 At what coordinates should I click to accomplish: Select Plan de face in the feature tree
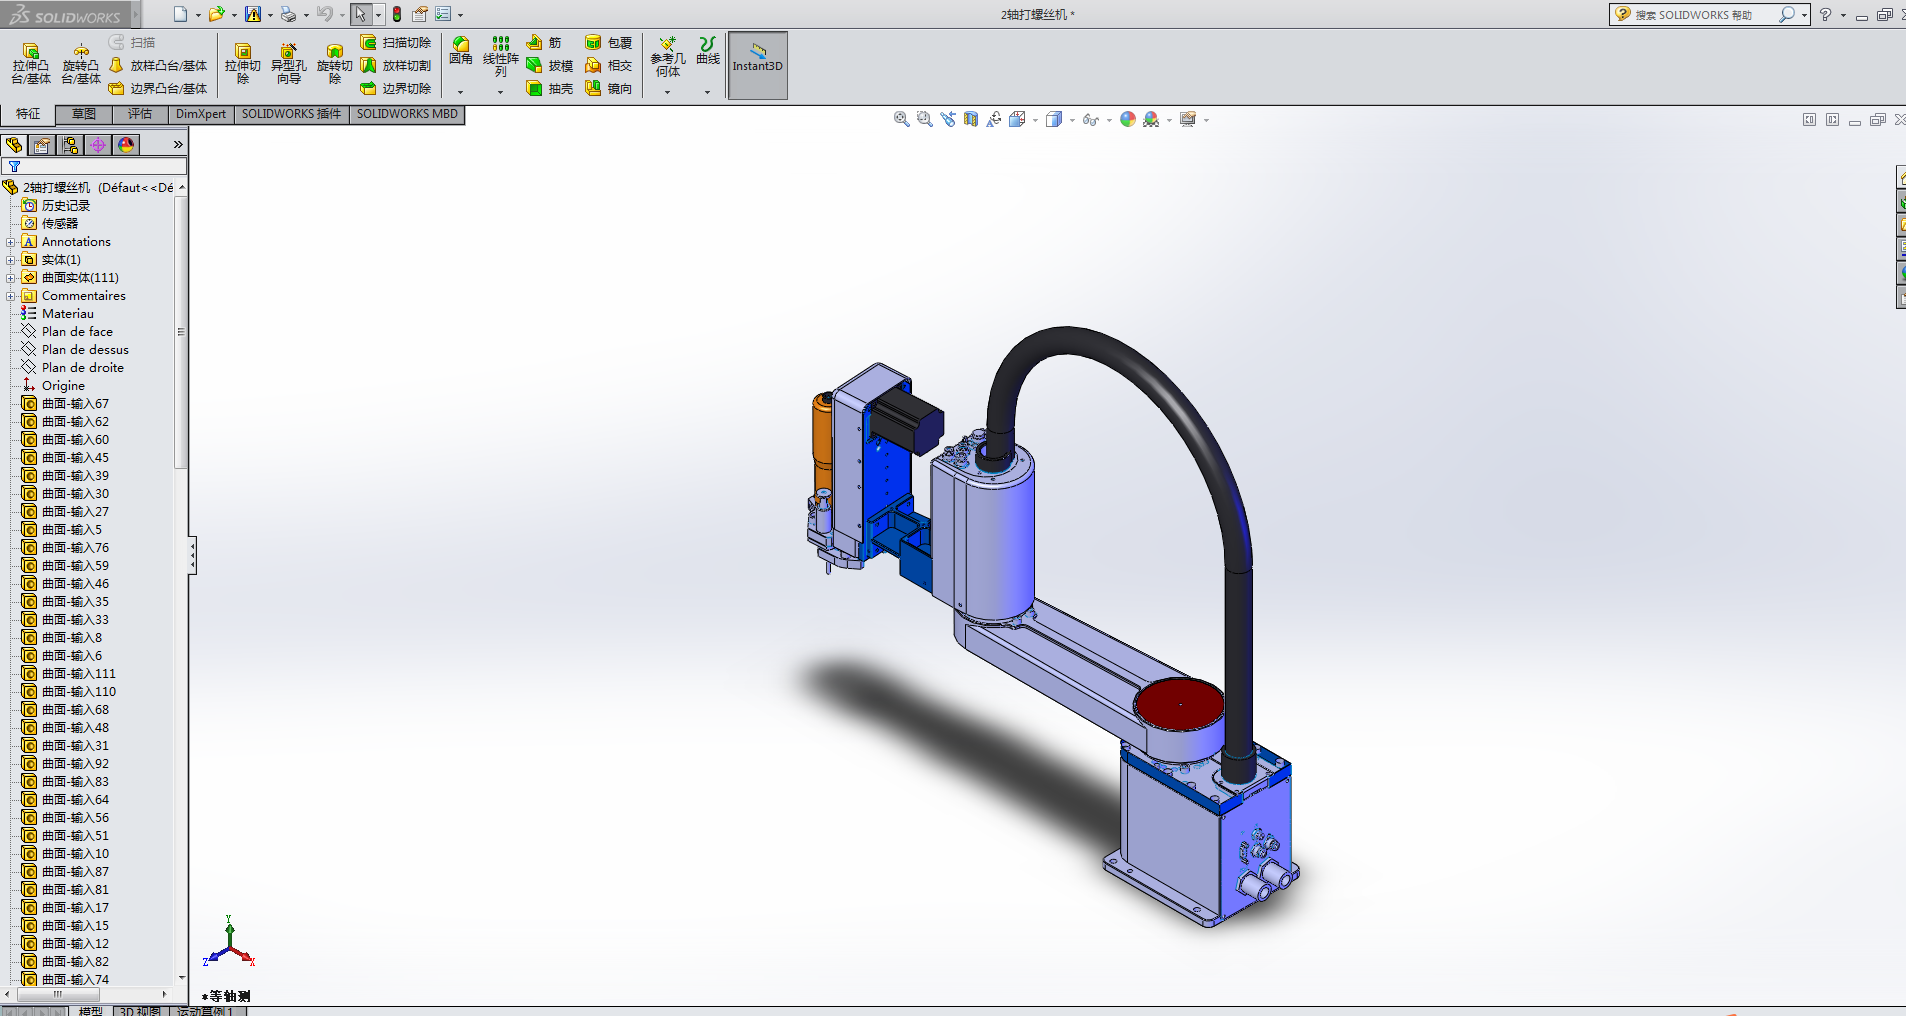point(77,332)
